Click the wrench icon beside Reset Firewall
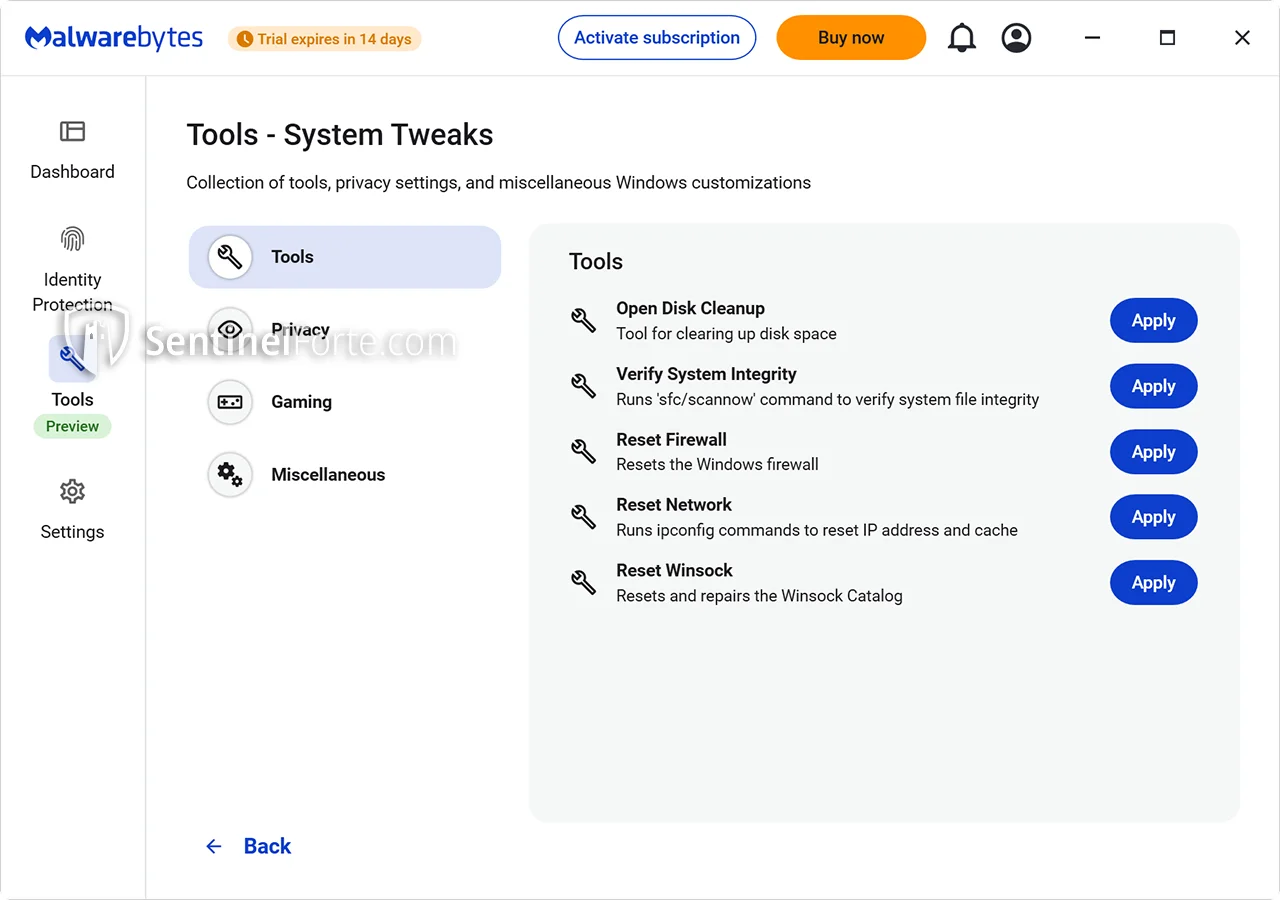The width and height of the screenshot is (1280, 900). pos(583,451)
